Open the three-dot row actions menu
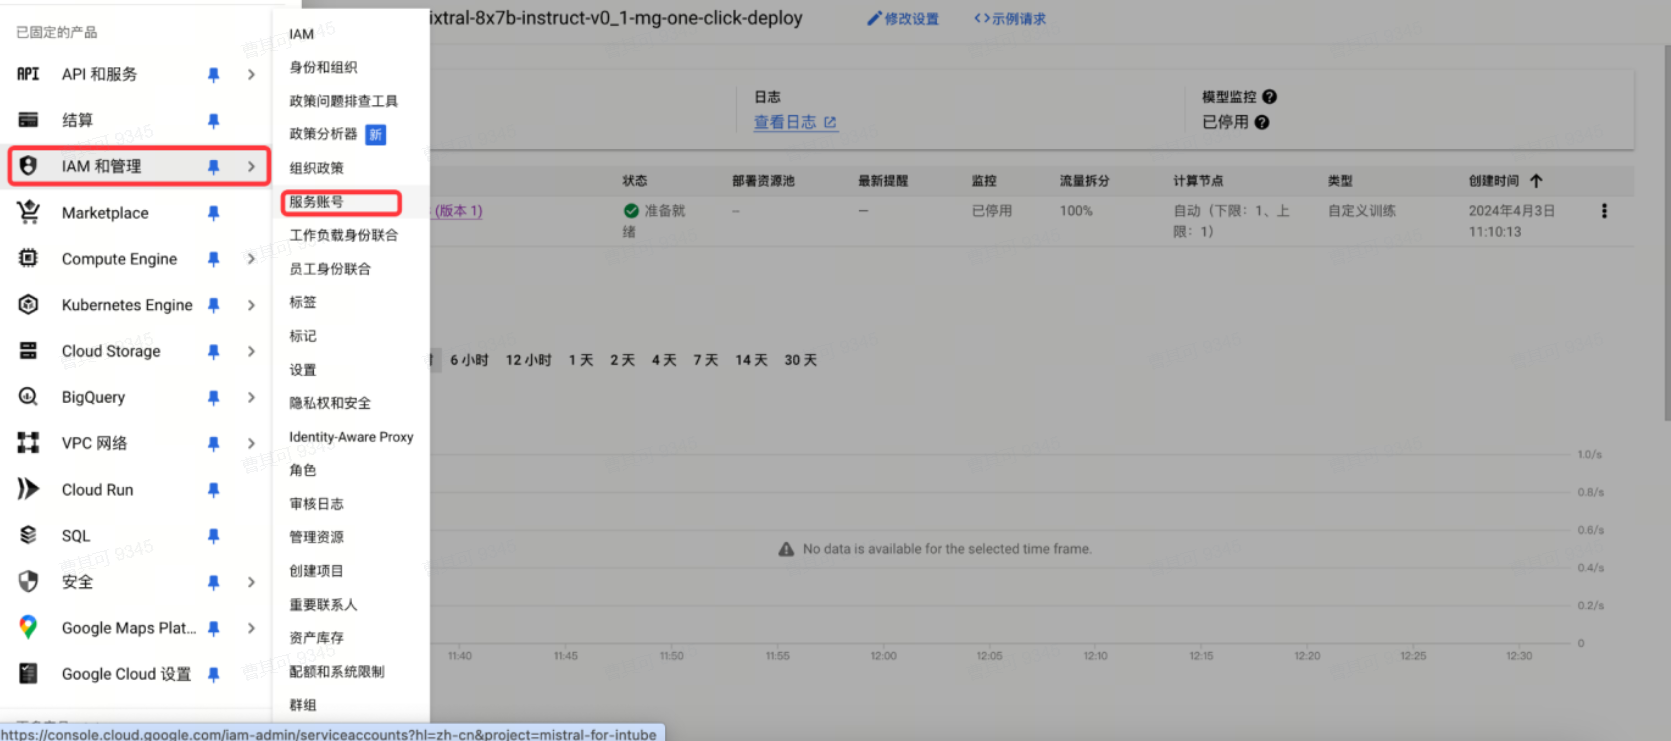 pos(1604,211)
